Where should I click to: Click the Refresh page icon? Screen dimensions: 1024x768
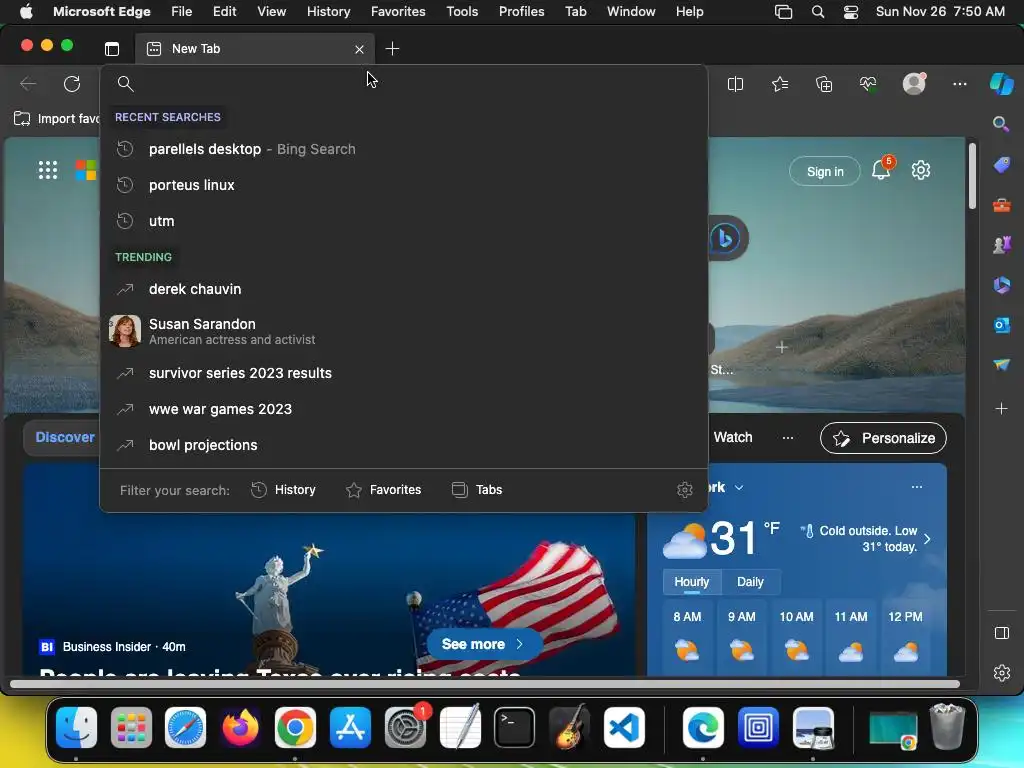tap(72, 84)
